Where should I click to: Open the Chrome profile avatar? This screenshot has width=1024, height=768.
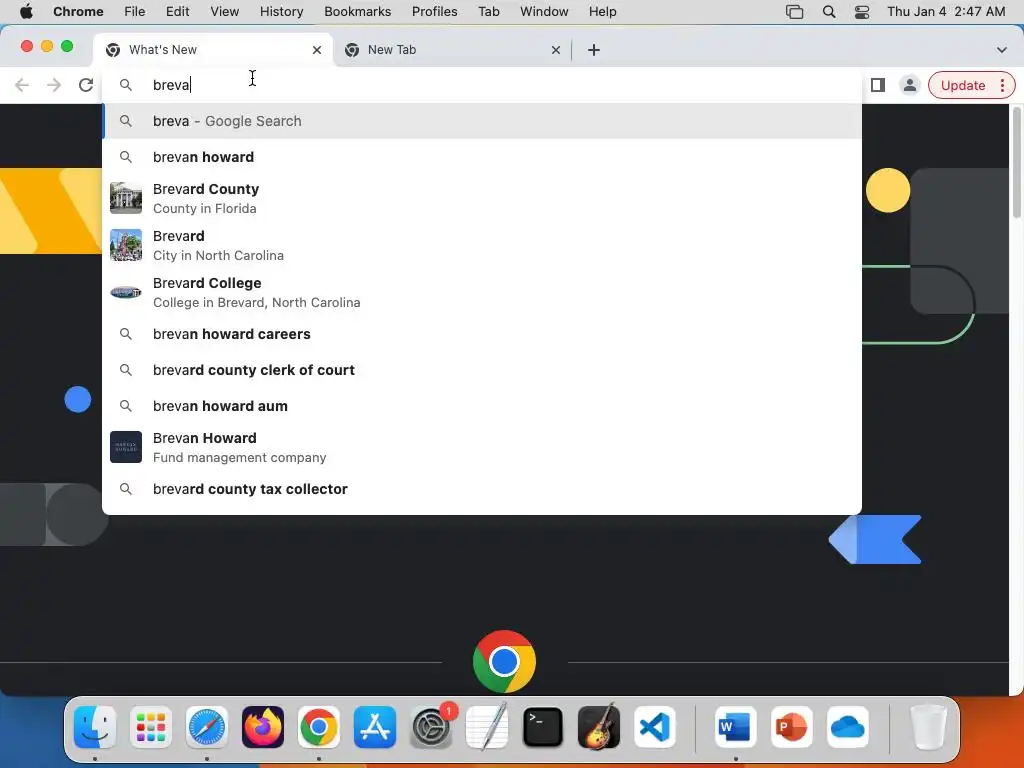pos(909,85)
